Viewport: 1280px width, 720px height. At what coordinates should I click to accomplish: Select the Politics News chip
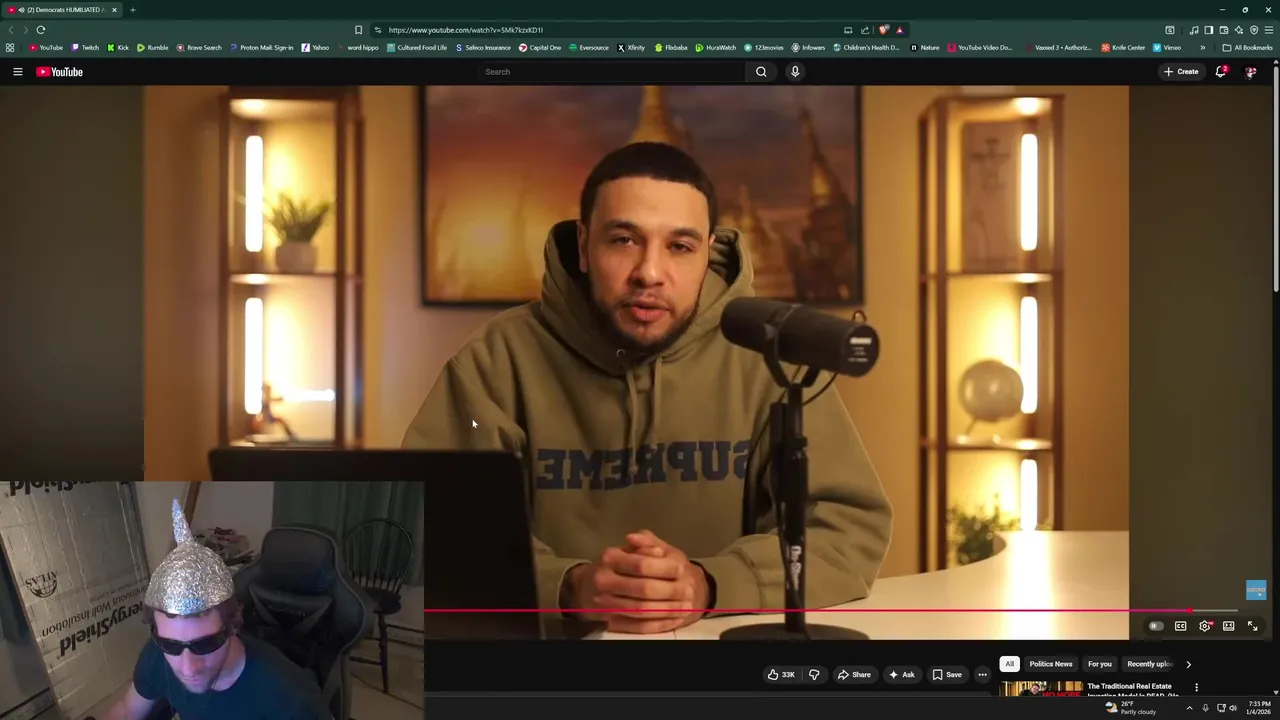point(1051,664)
